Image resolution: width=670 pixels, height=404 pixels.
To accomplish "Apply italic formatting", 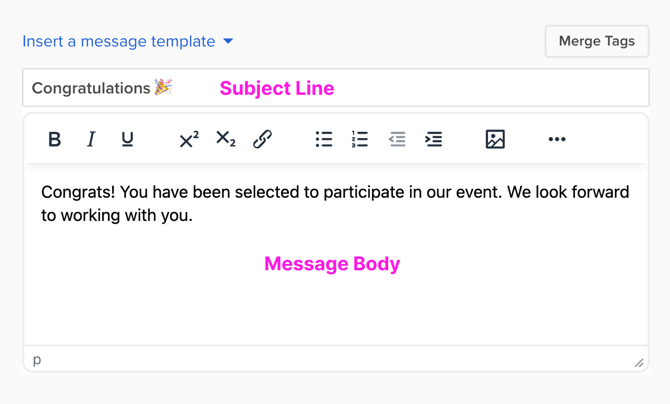I will coord(91,140).
